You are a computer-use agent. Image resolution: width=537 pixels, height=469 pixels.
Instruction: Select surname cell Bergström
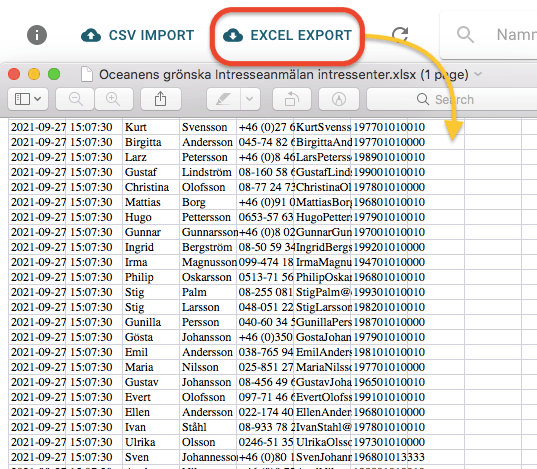pos(208,247)
